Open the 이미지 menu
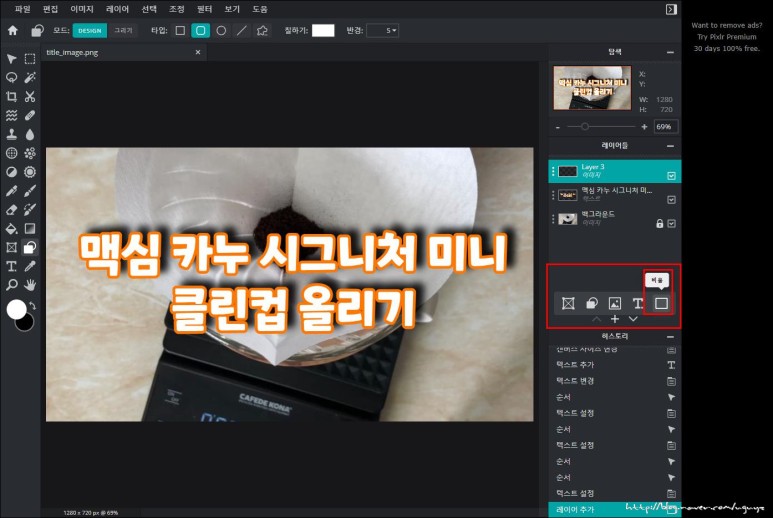Screen dimensions: 773x518 [82, 9]
